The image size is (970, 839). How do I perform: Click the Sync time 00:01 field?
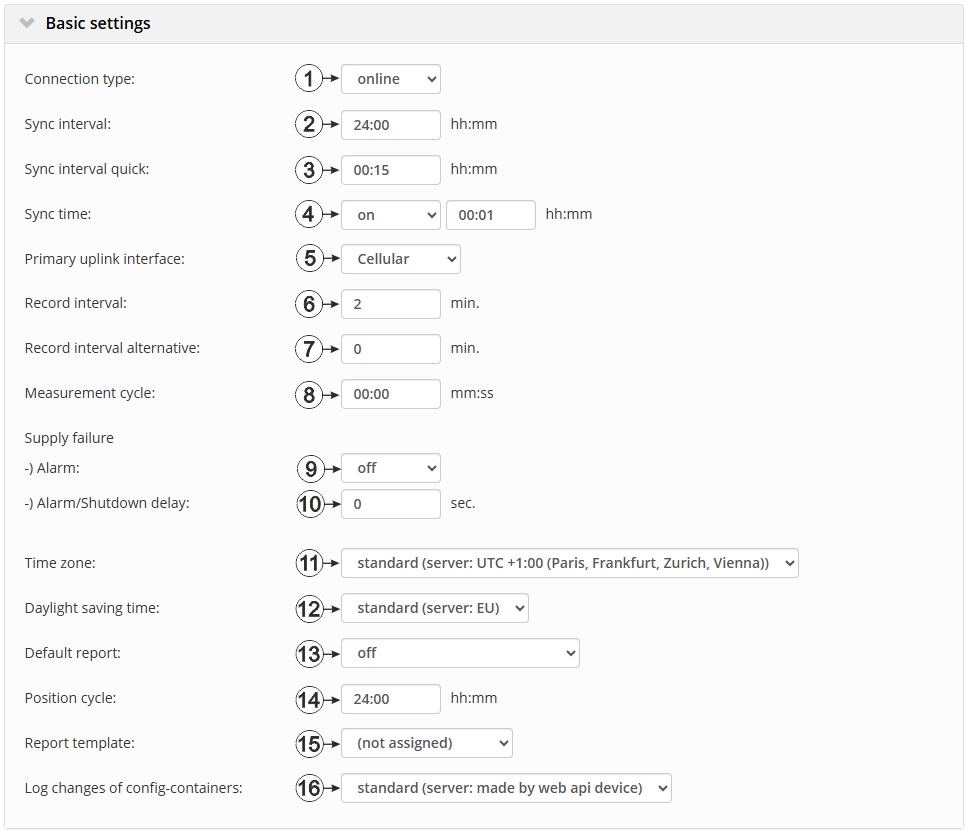tap(490, 215)
